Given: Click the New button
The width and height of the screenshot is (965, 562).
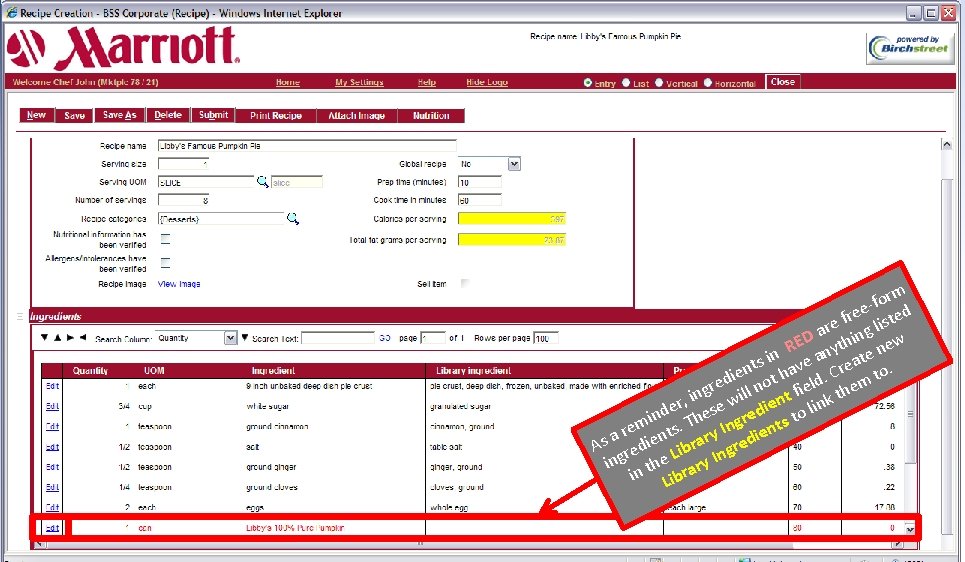Looking at the screenshot, I should (36, 115).
